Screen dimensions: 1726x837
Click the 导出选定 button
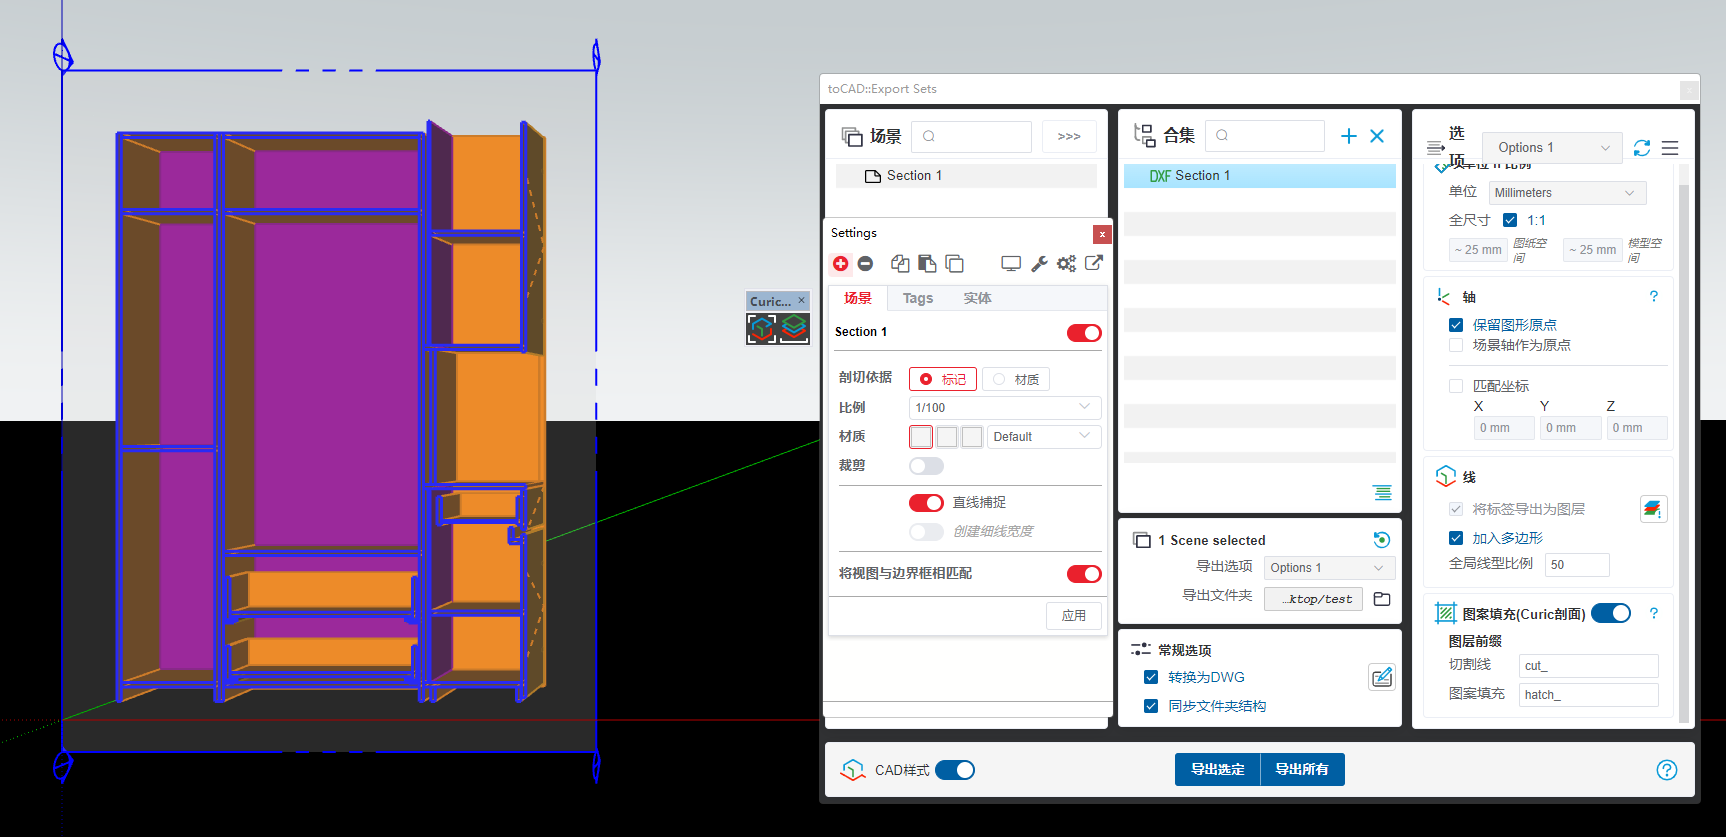click(x=1217, y=769)
